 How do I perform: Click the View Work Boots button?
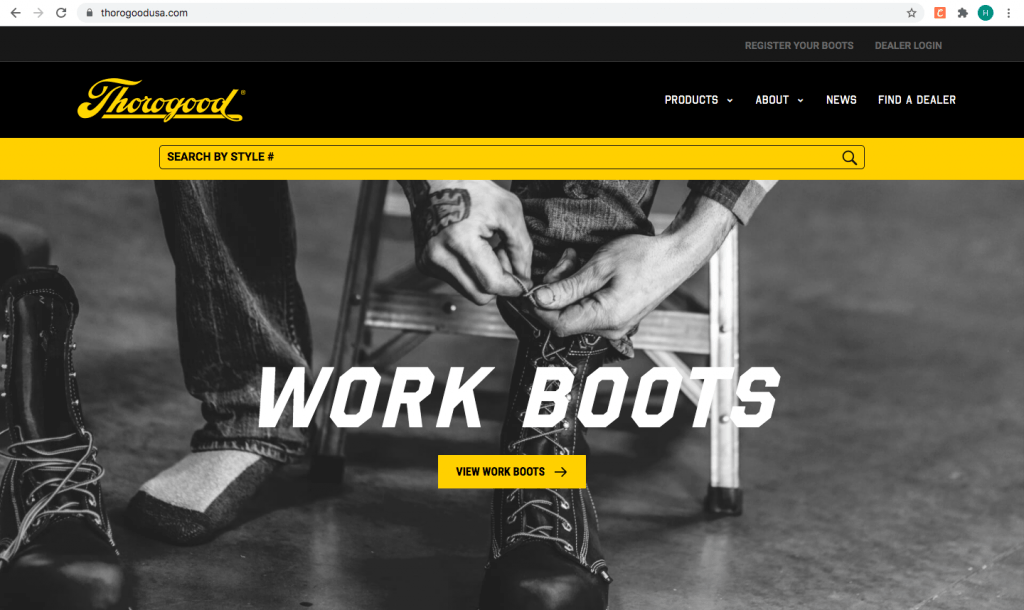point(511,472)
